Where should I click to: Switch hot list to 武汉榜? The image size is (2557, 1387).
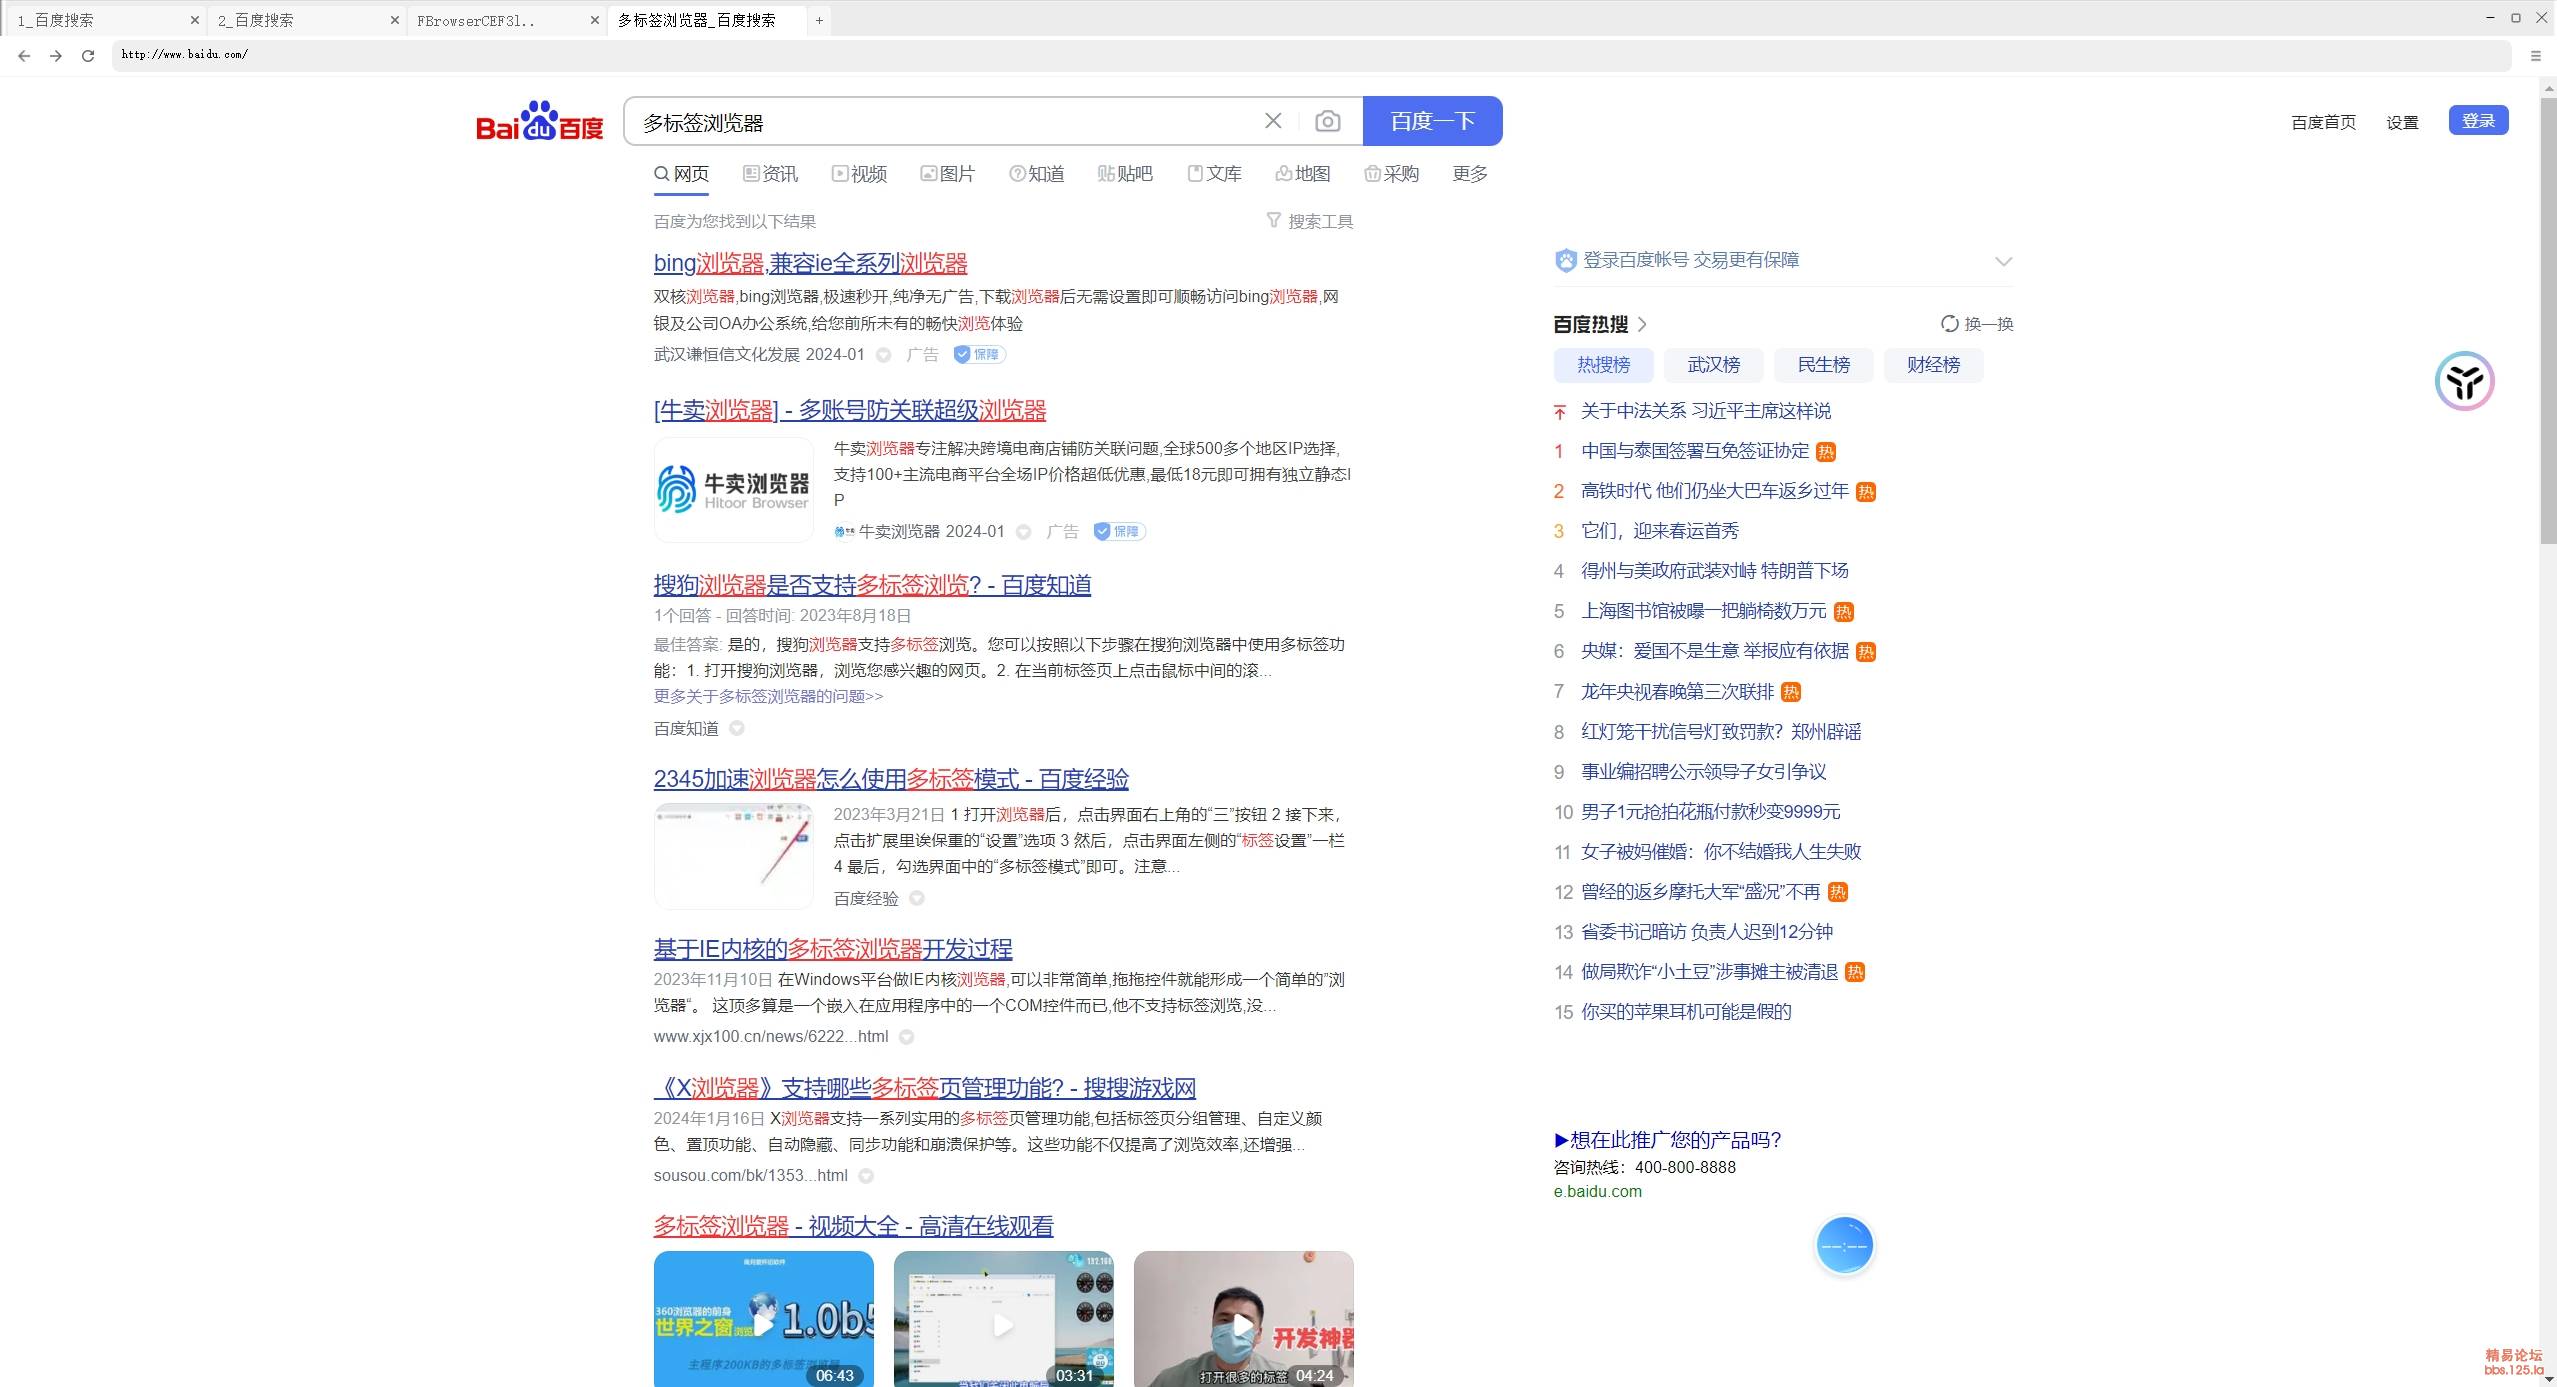[1714, 365]
